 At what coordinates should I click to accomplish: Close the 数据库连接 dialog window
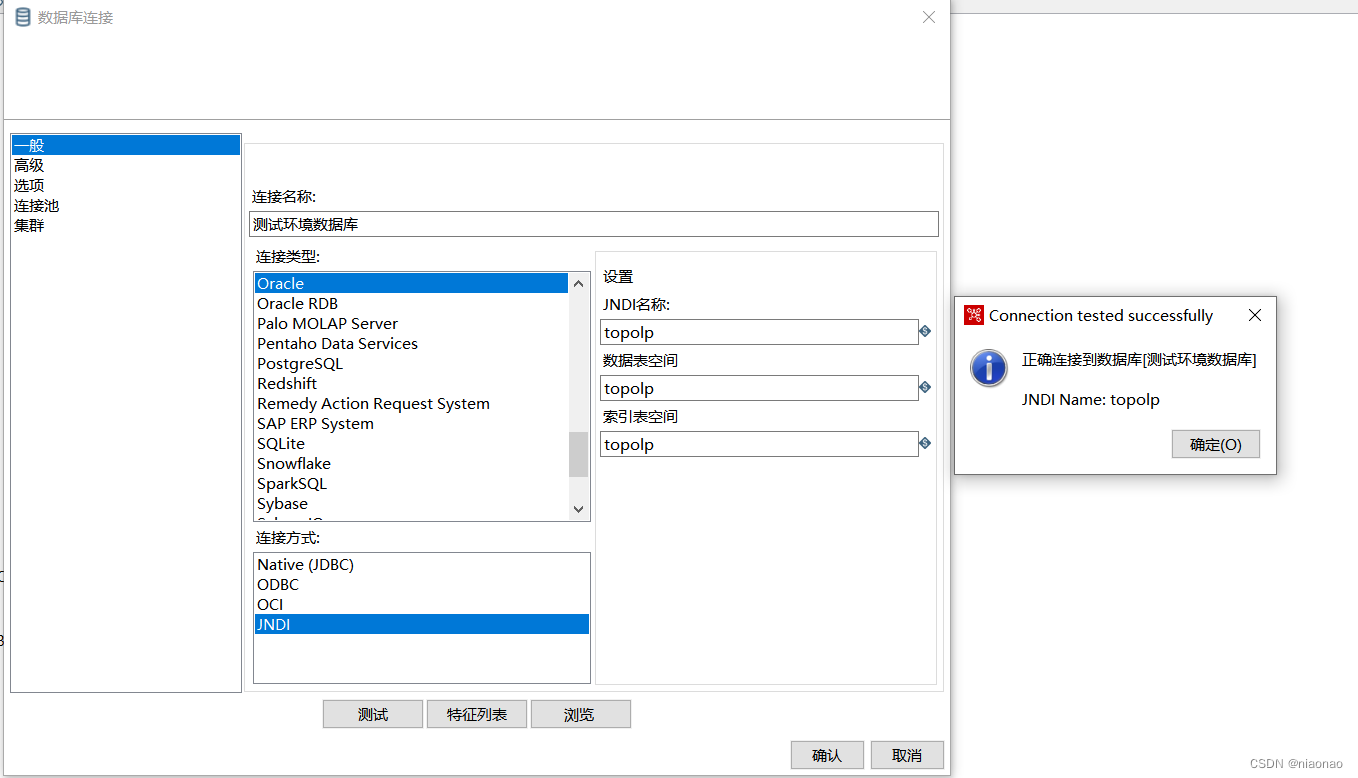pos(929,17)
